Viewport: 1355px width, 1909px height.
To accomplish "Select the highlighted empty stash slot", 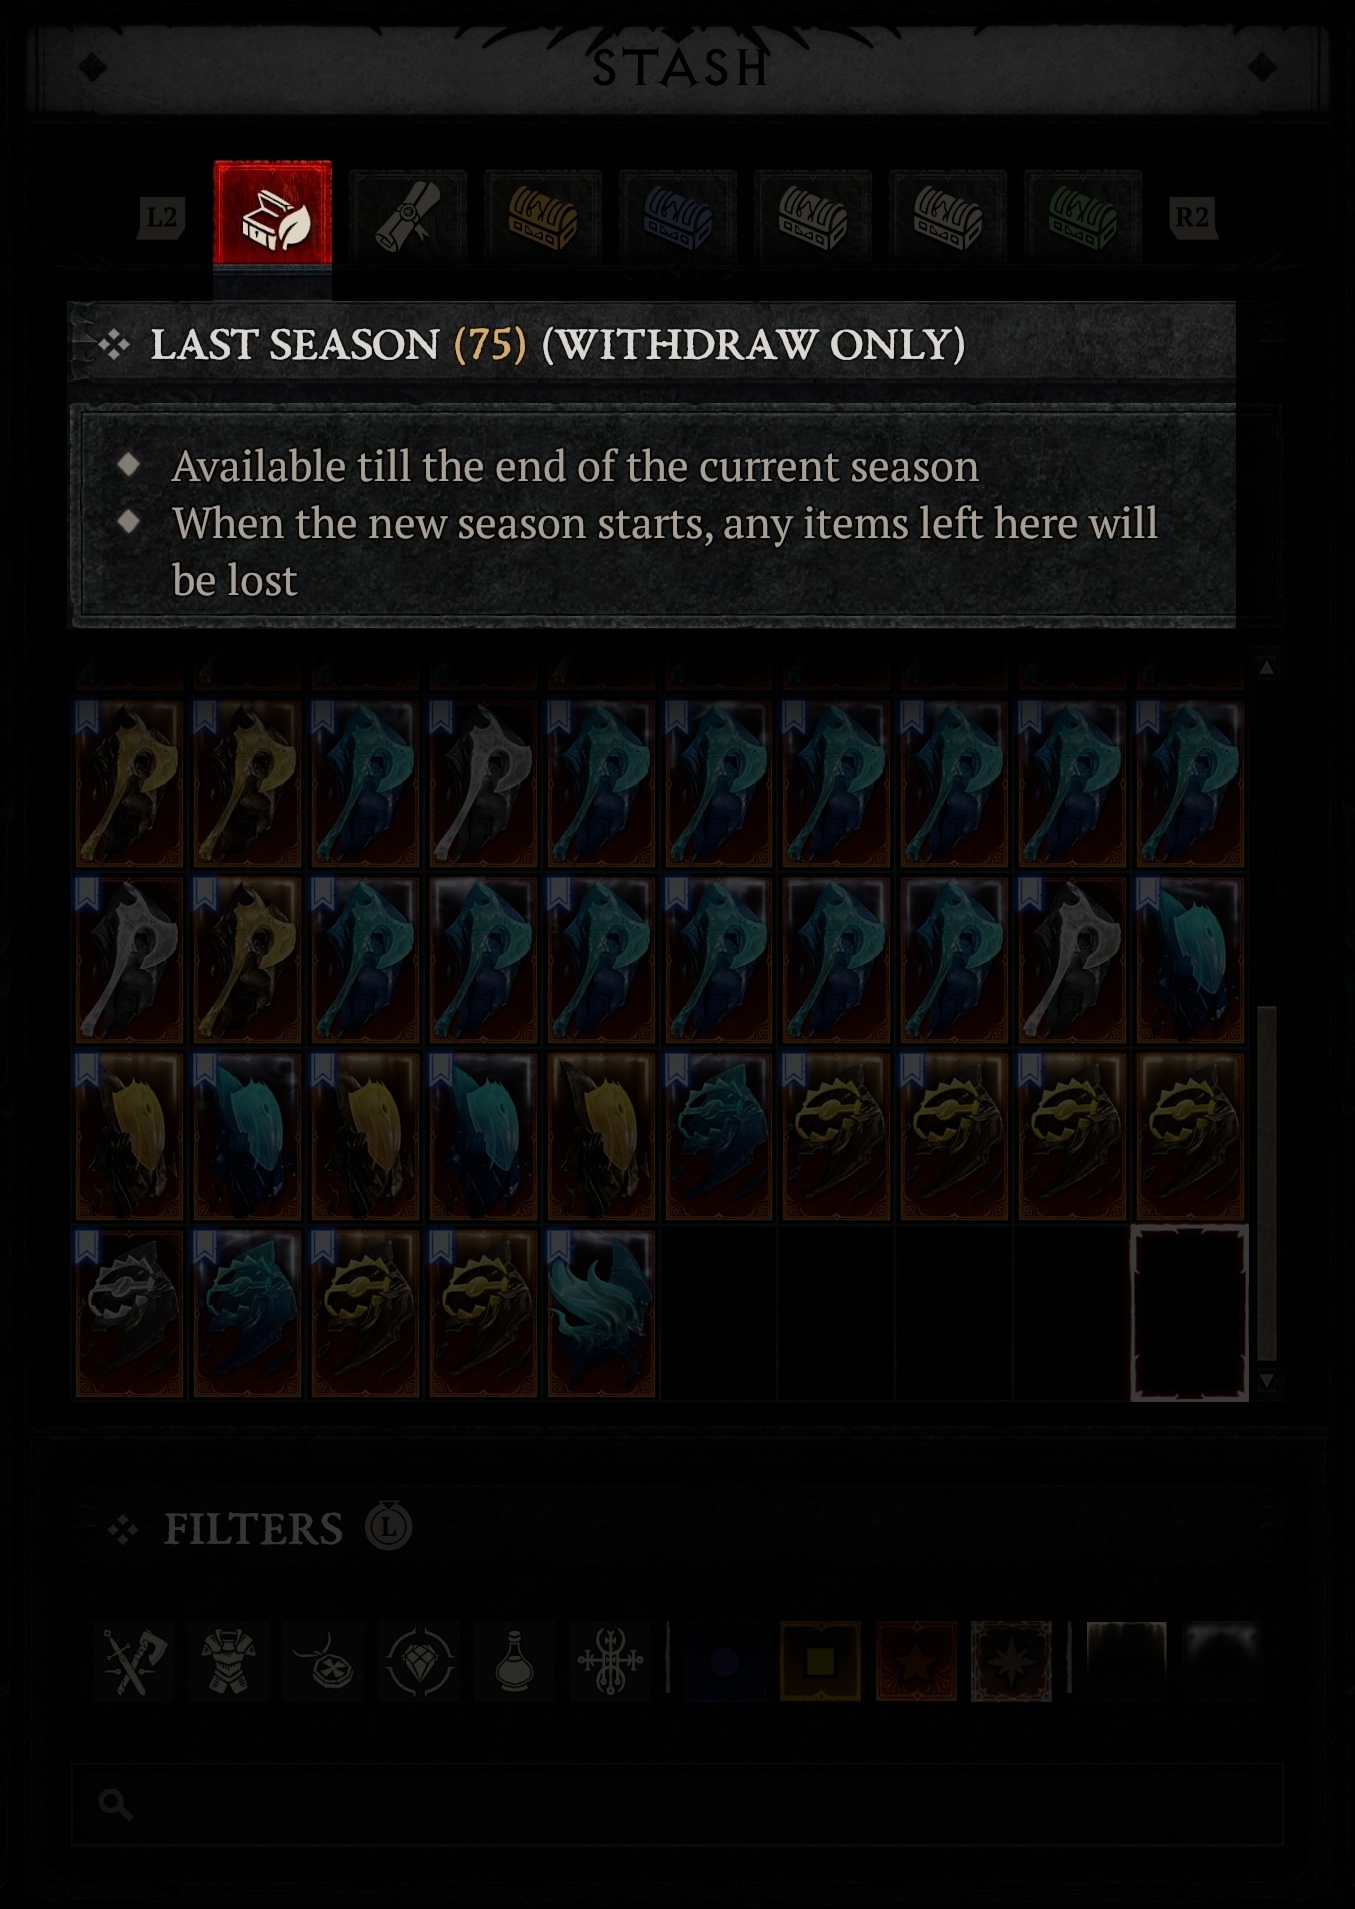I will tap(1189, 1313).
